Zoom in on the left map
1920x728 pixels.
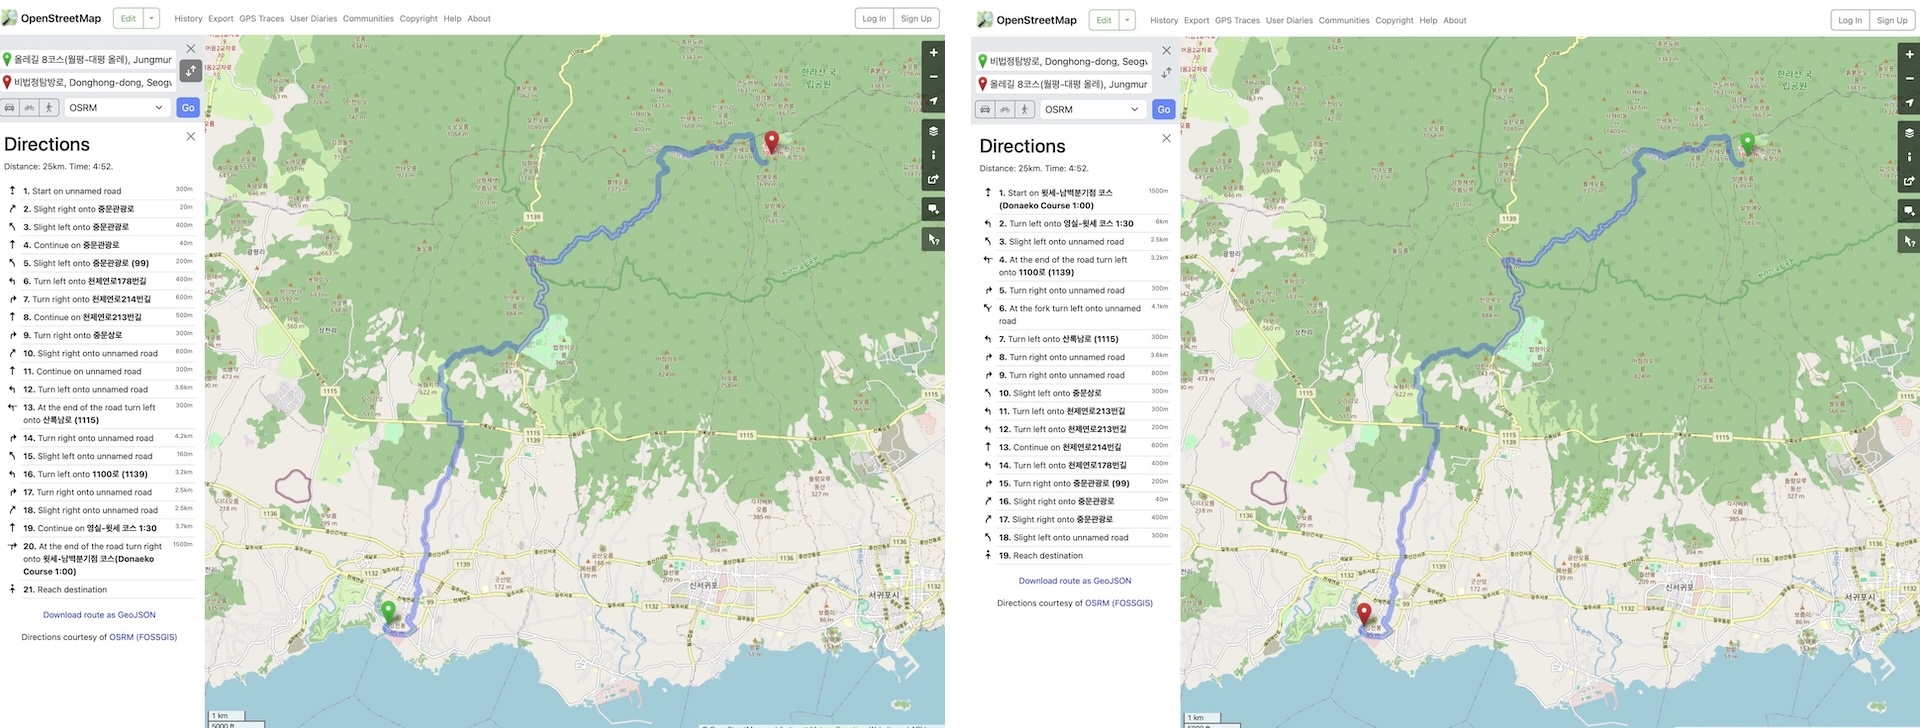[933, 53]
